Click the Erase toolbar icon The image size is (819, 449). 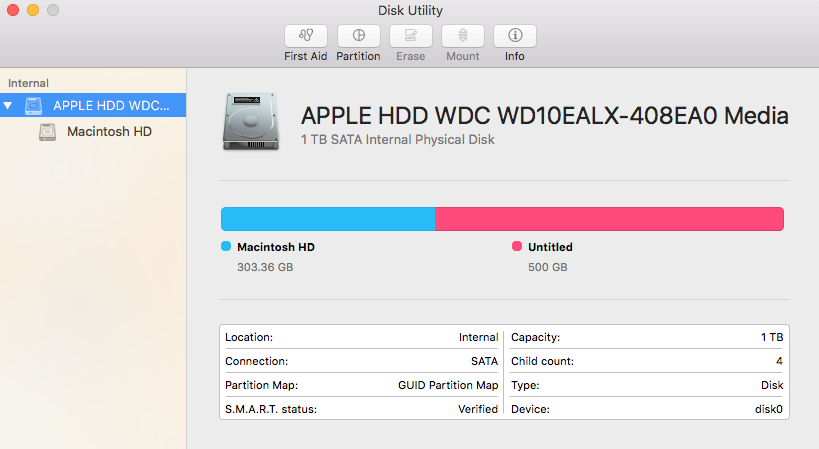(411, 36)
